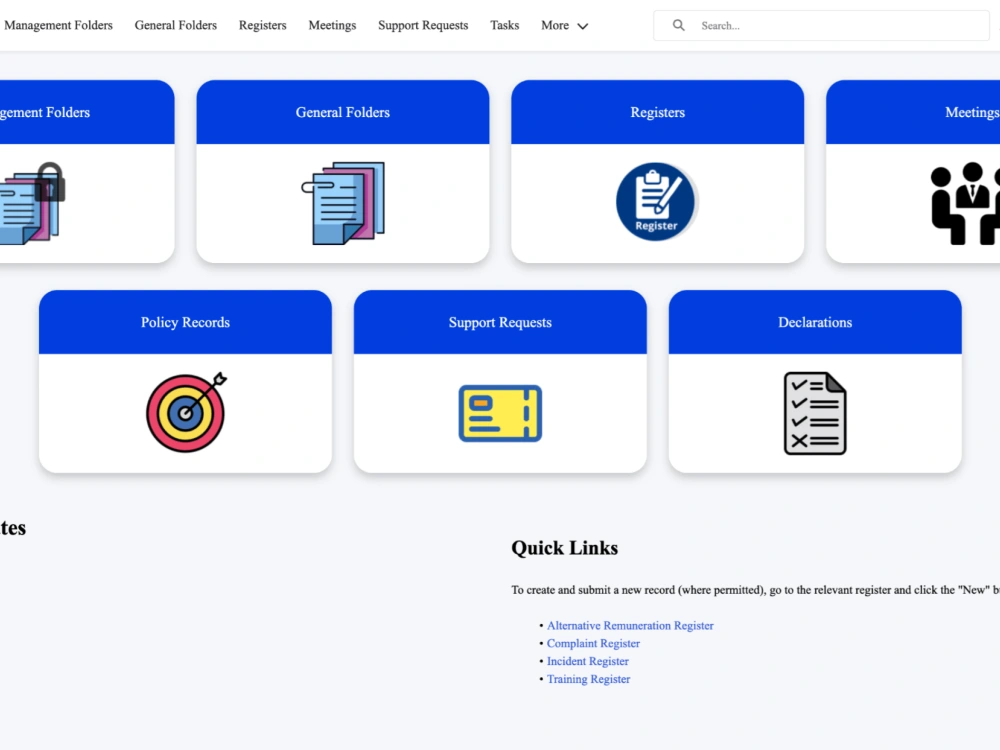Open the Declarations checklist document icon
The width and height of the screenshot is (1000, 750).
click(815, 413)
